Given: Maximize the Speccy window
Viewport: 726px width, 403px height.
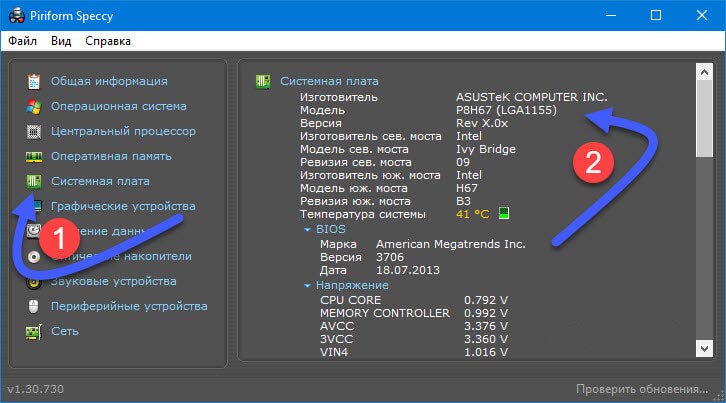Looking at the screenshot, I should coord(656,15).
